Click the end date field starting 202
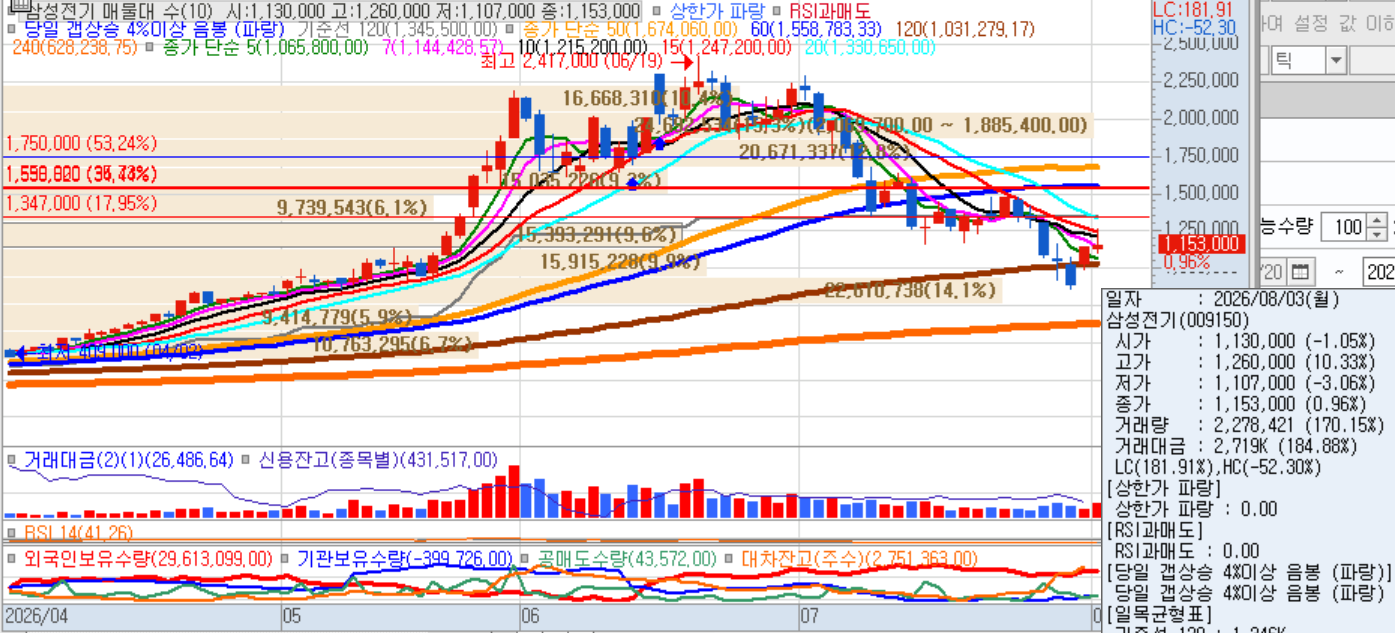1395x633 pixels. pos(1379,271)
